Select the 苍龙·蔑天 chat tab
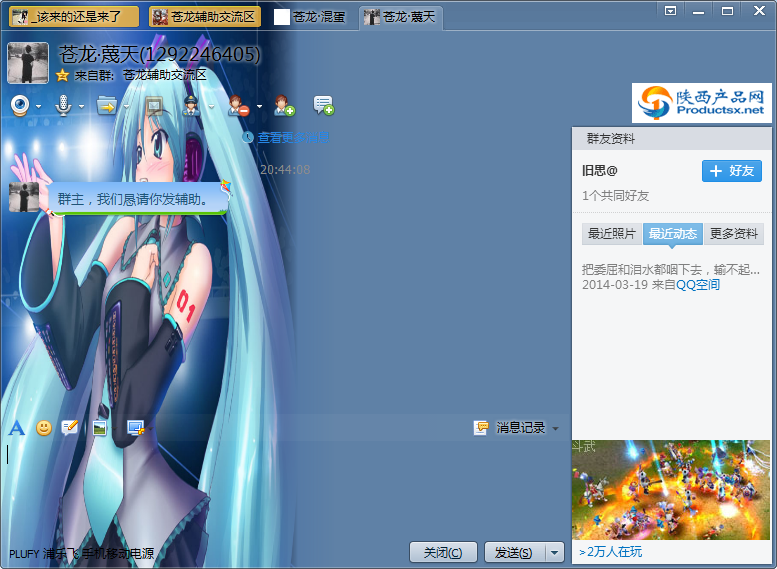 tap(400, 17)
